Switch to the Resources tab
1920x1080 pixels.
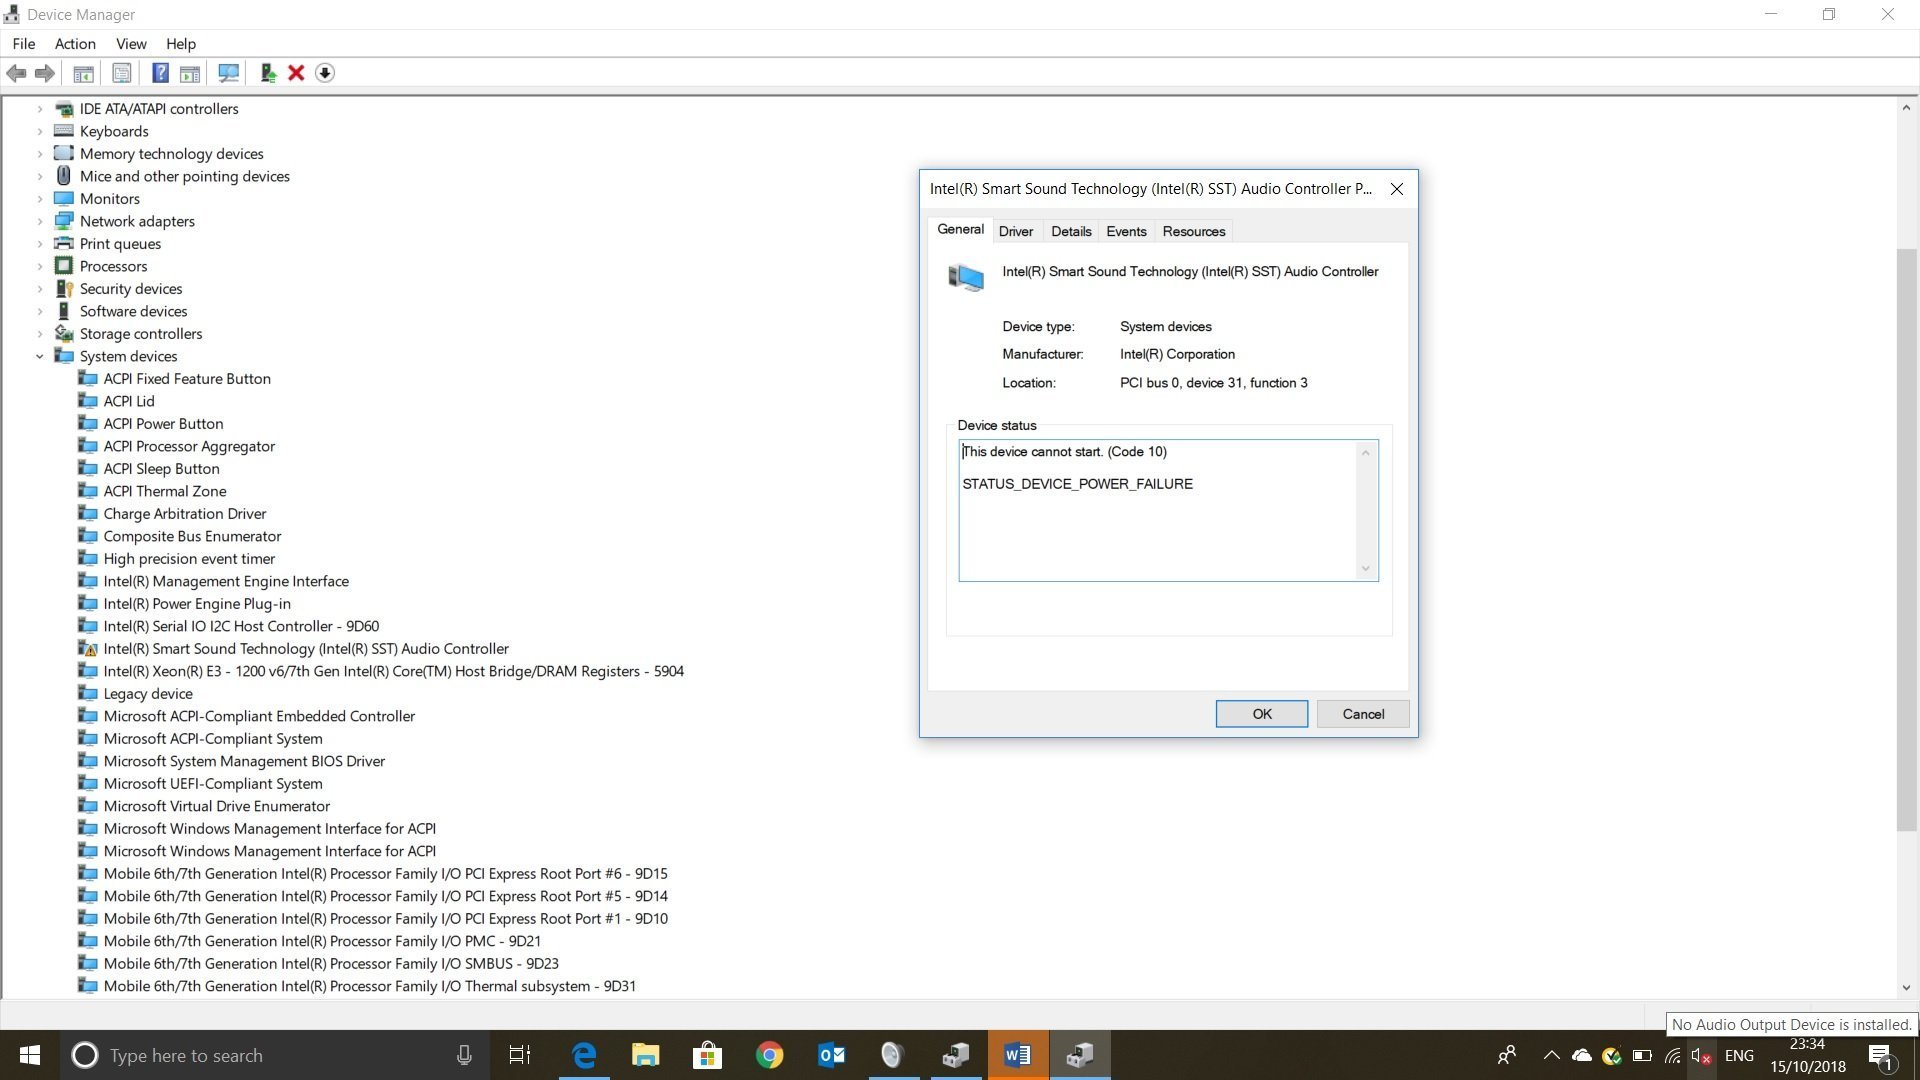click(x=1194, y=231)
